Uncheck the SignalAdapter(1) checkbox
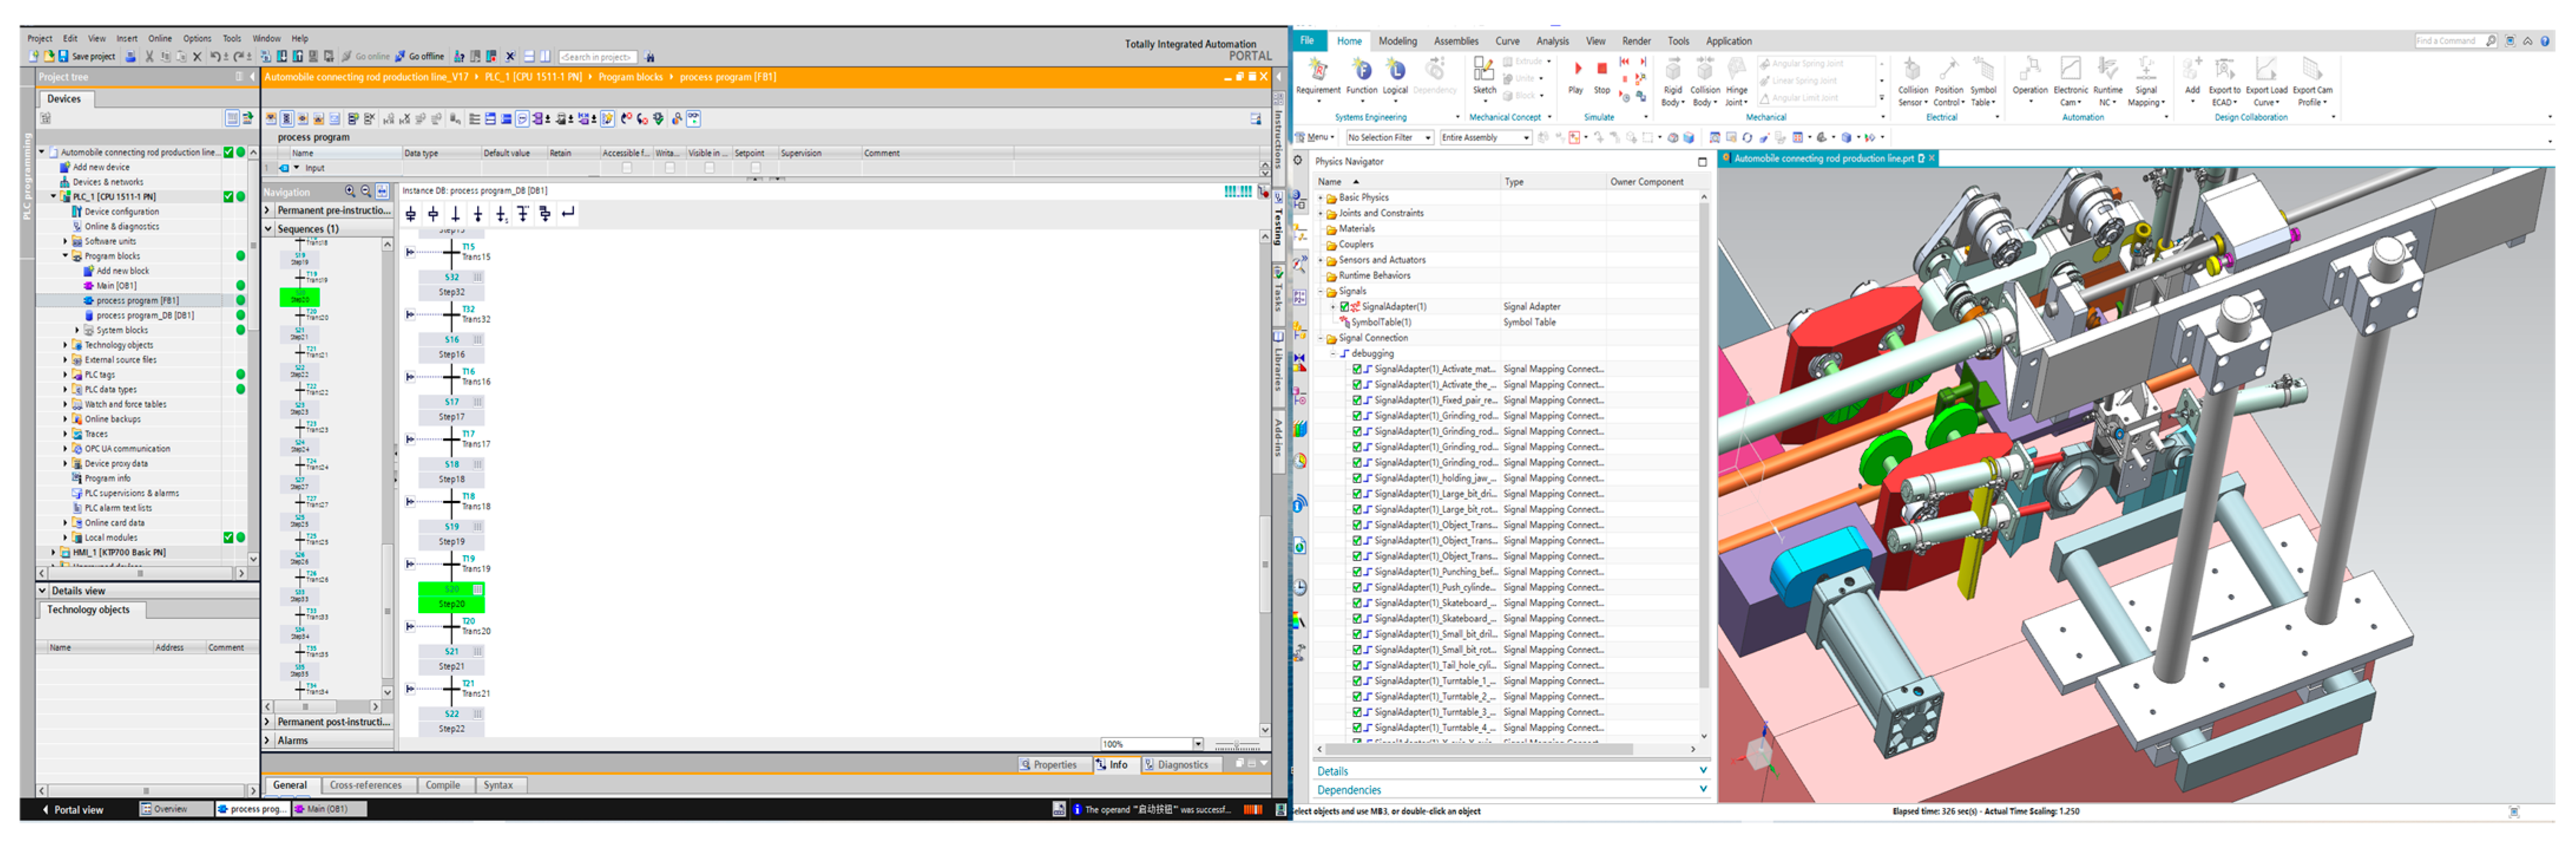This screenshot has width=2576, height=845. point(1345,307)
